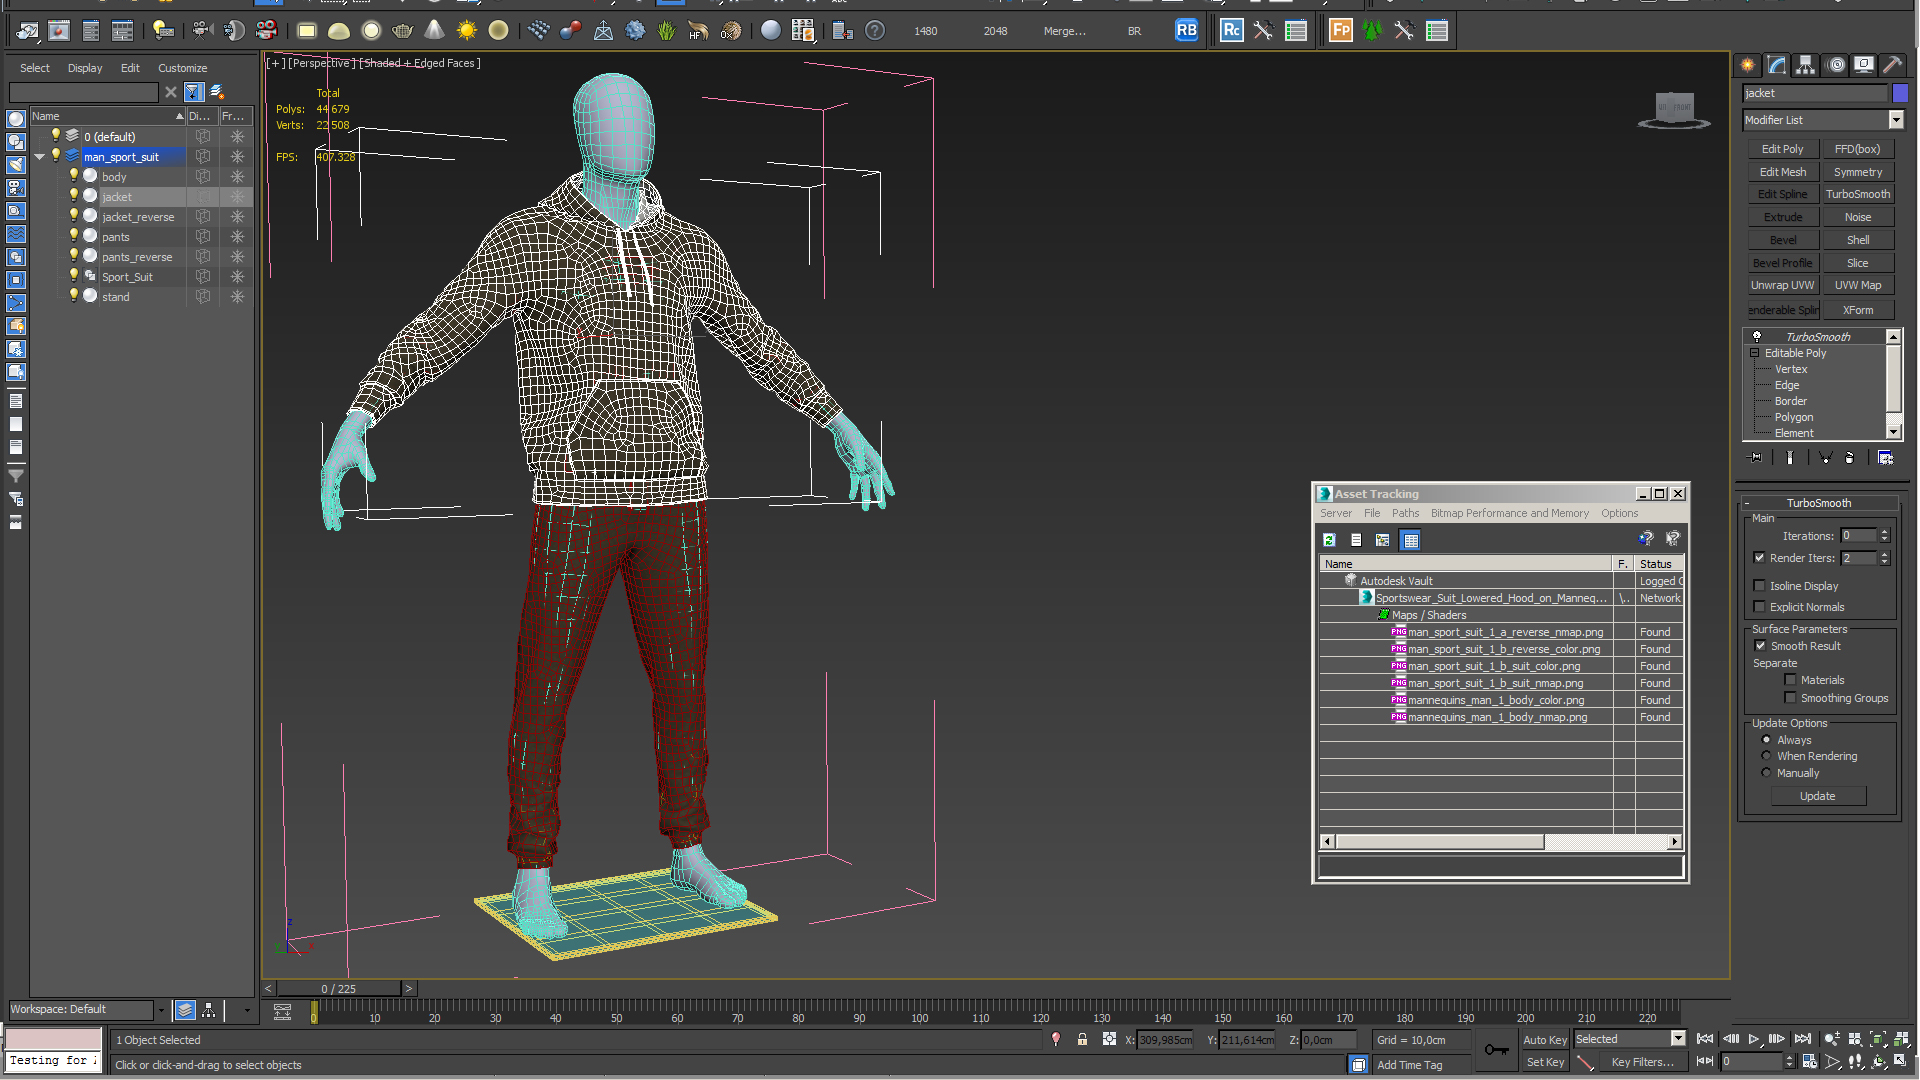The height and width of the screenshot is (1080, 1920).
Task: Click the ViewCube in the viewport
Action: [x=1674, y=109]
